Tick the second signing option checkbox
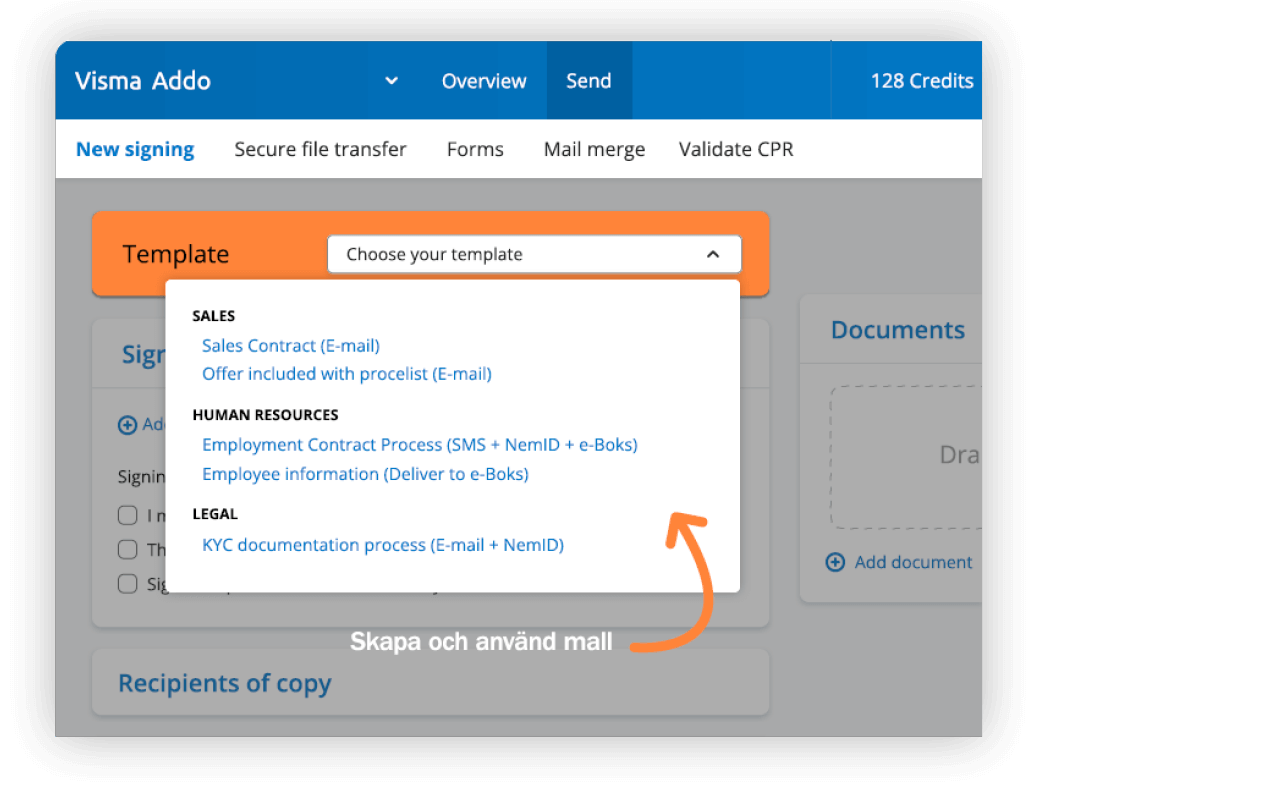The width and height of the screenshot is (1280, 786). pos(127,549)
